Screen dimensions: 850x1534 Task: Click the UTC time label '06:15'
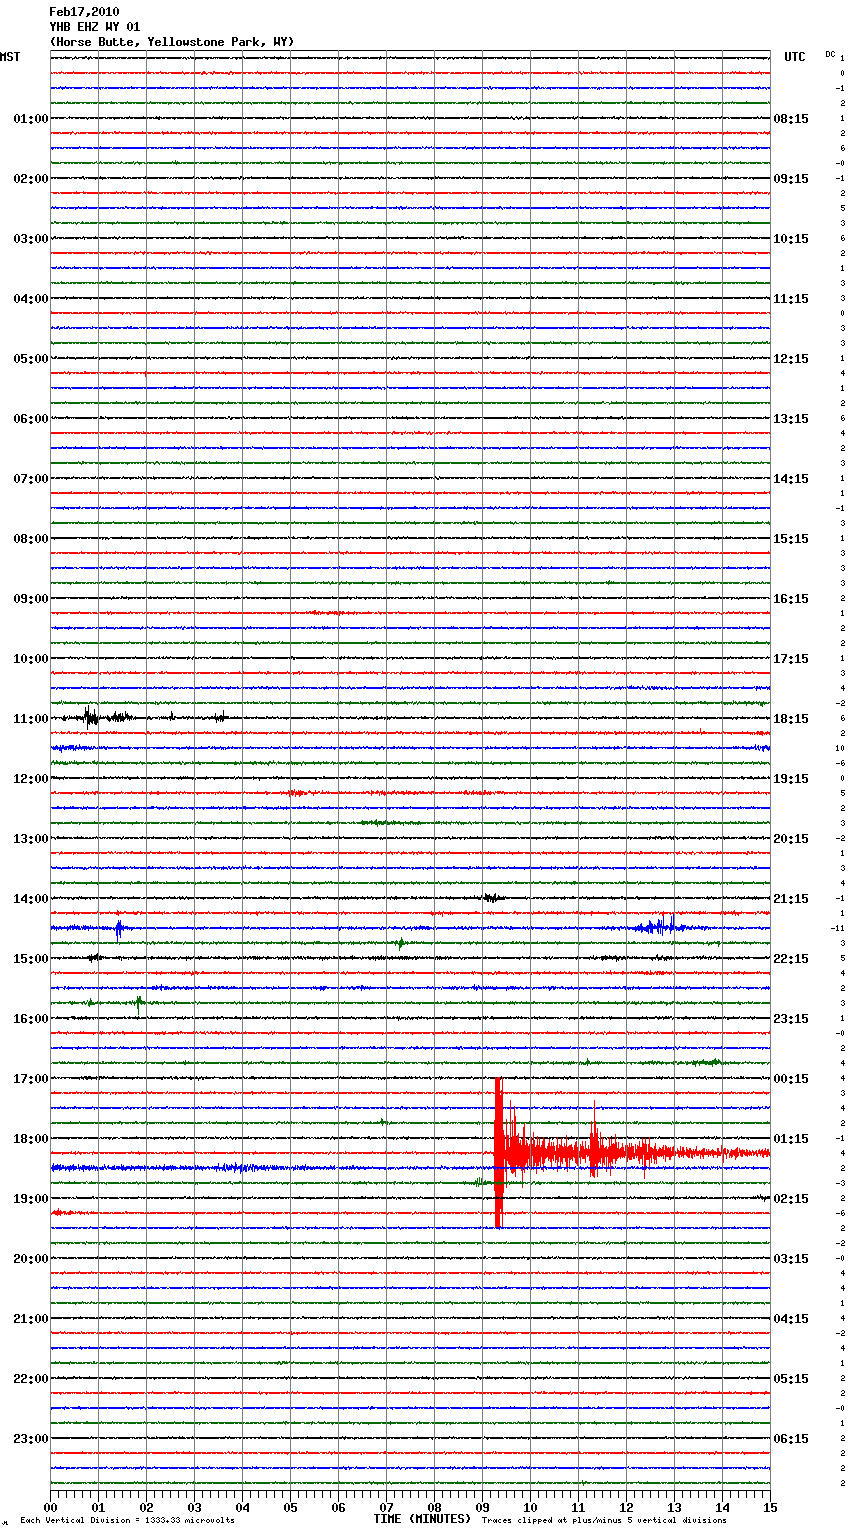(791, 1439)
